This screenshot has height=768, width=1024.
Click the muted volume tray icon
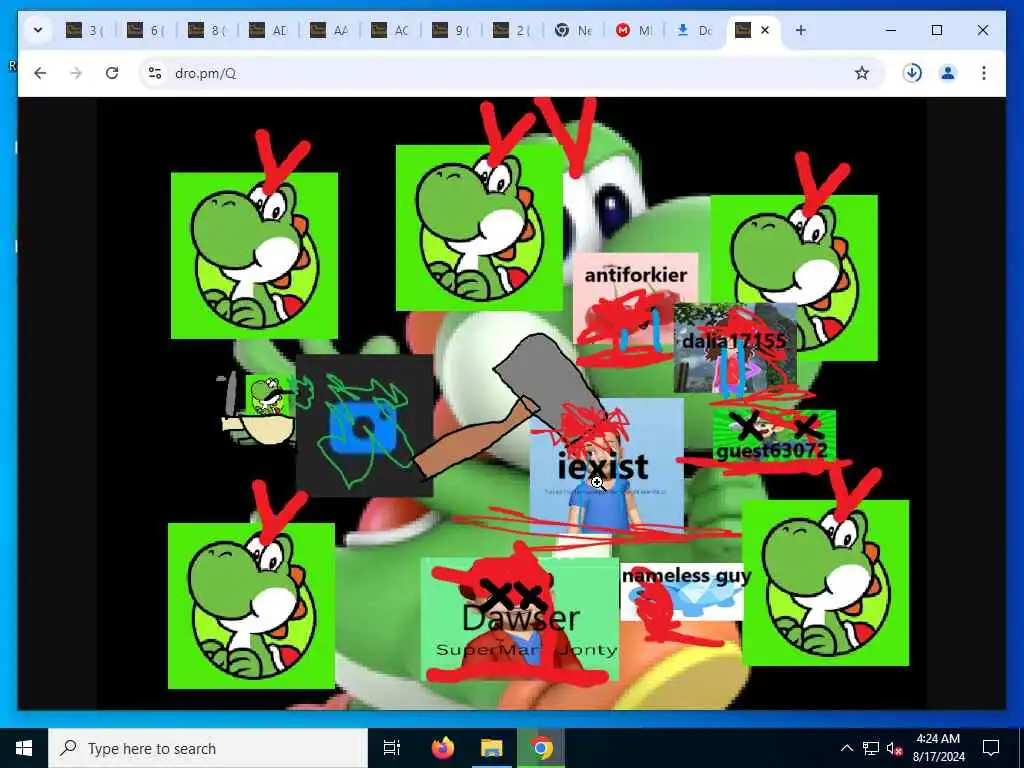895,748
